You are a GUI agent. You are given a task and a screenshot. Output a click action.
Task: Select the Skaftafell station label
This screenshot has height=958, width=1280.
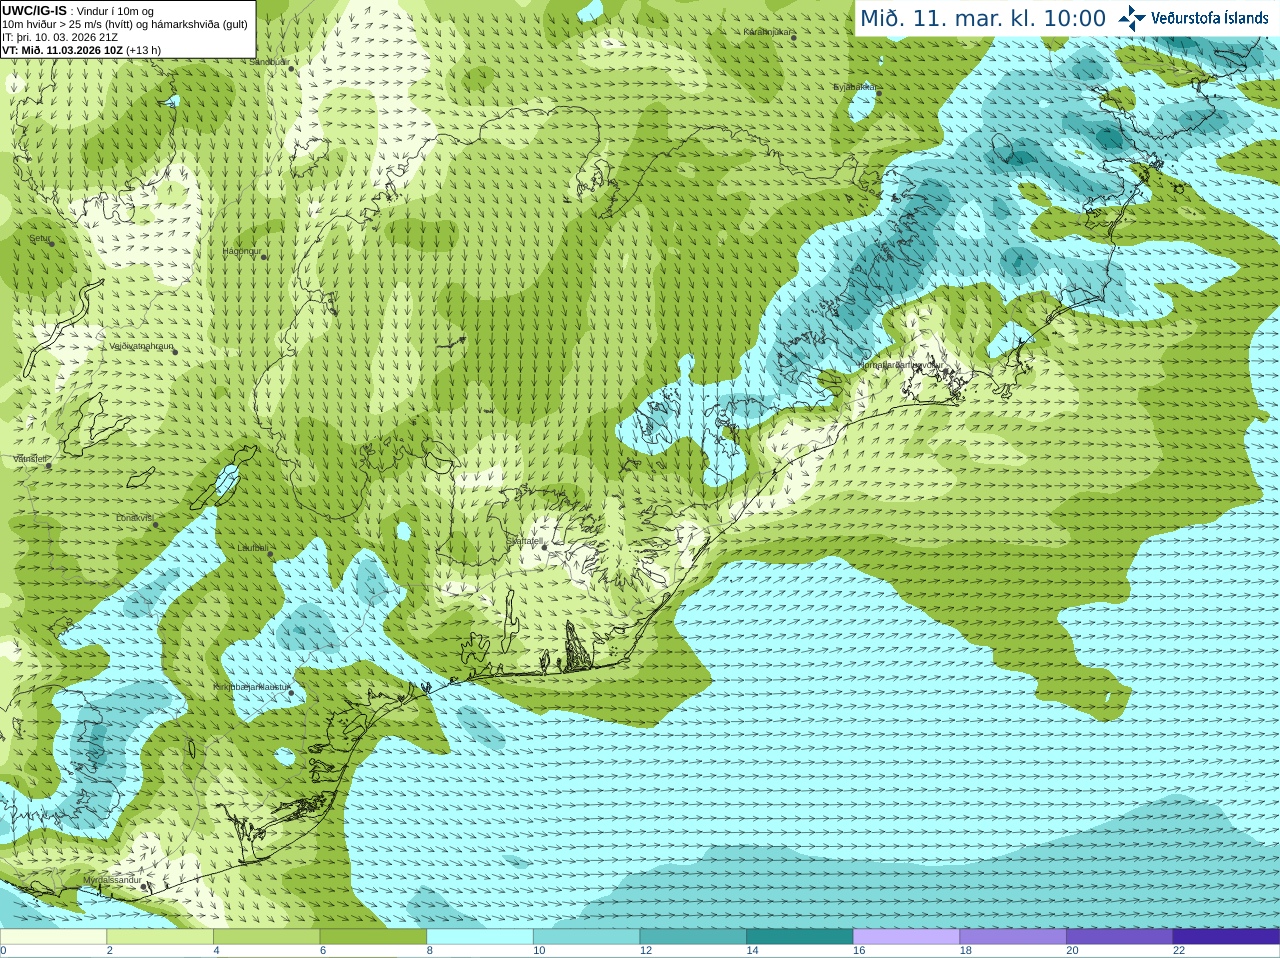tap(524, 541)
